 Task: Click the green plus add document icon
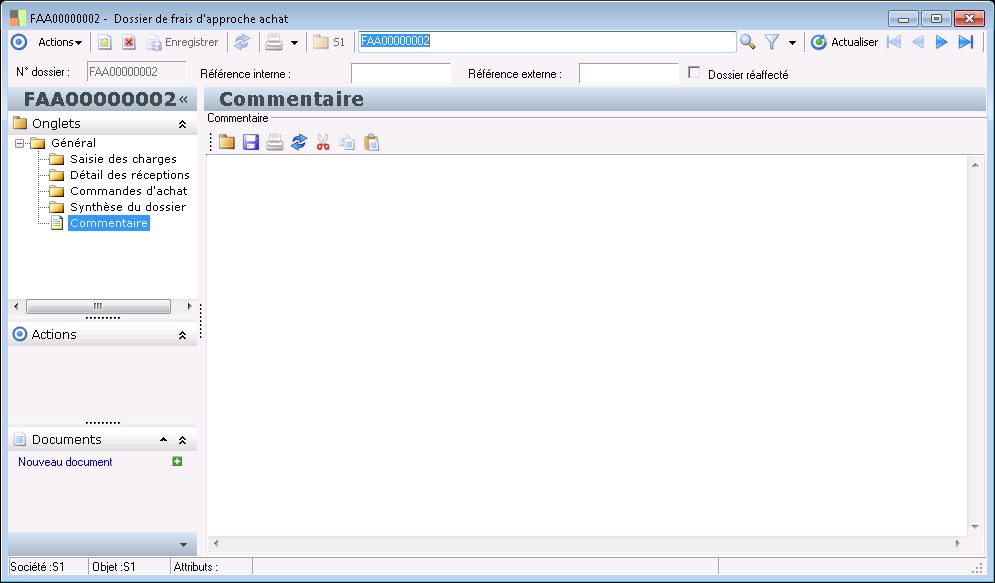click(x=178, y=461)
